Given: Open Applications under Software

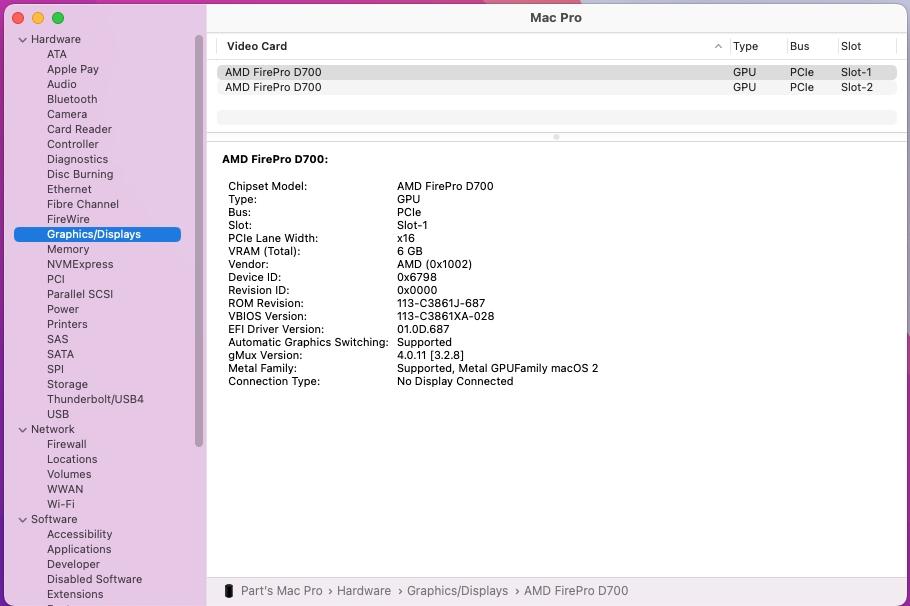Looking at the screenshot, I should [x=79, y=549].
